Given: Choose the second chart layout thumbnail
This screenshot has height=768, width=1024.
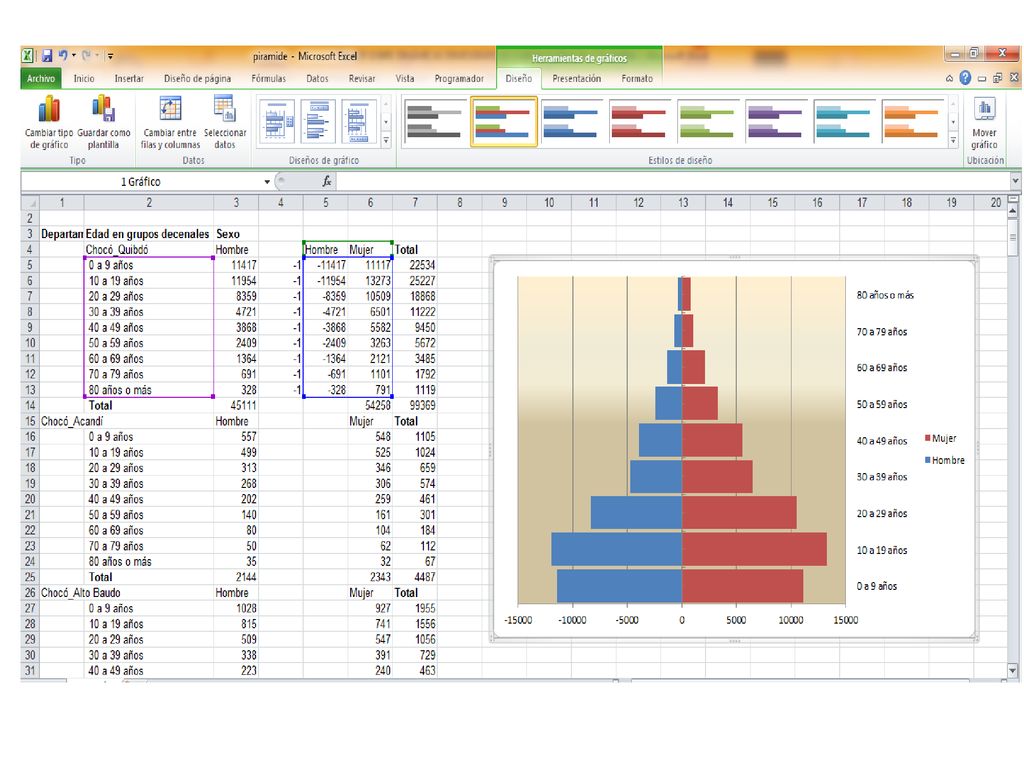Looking at the screenshot, I should [x=318, y=121].
